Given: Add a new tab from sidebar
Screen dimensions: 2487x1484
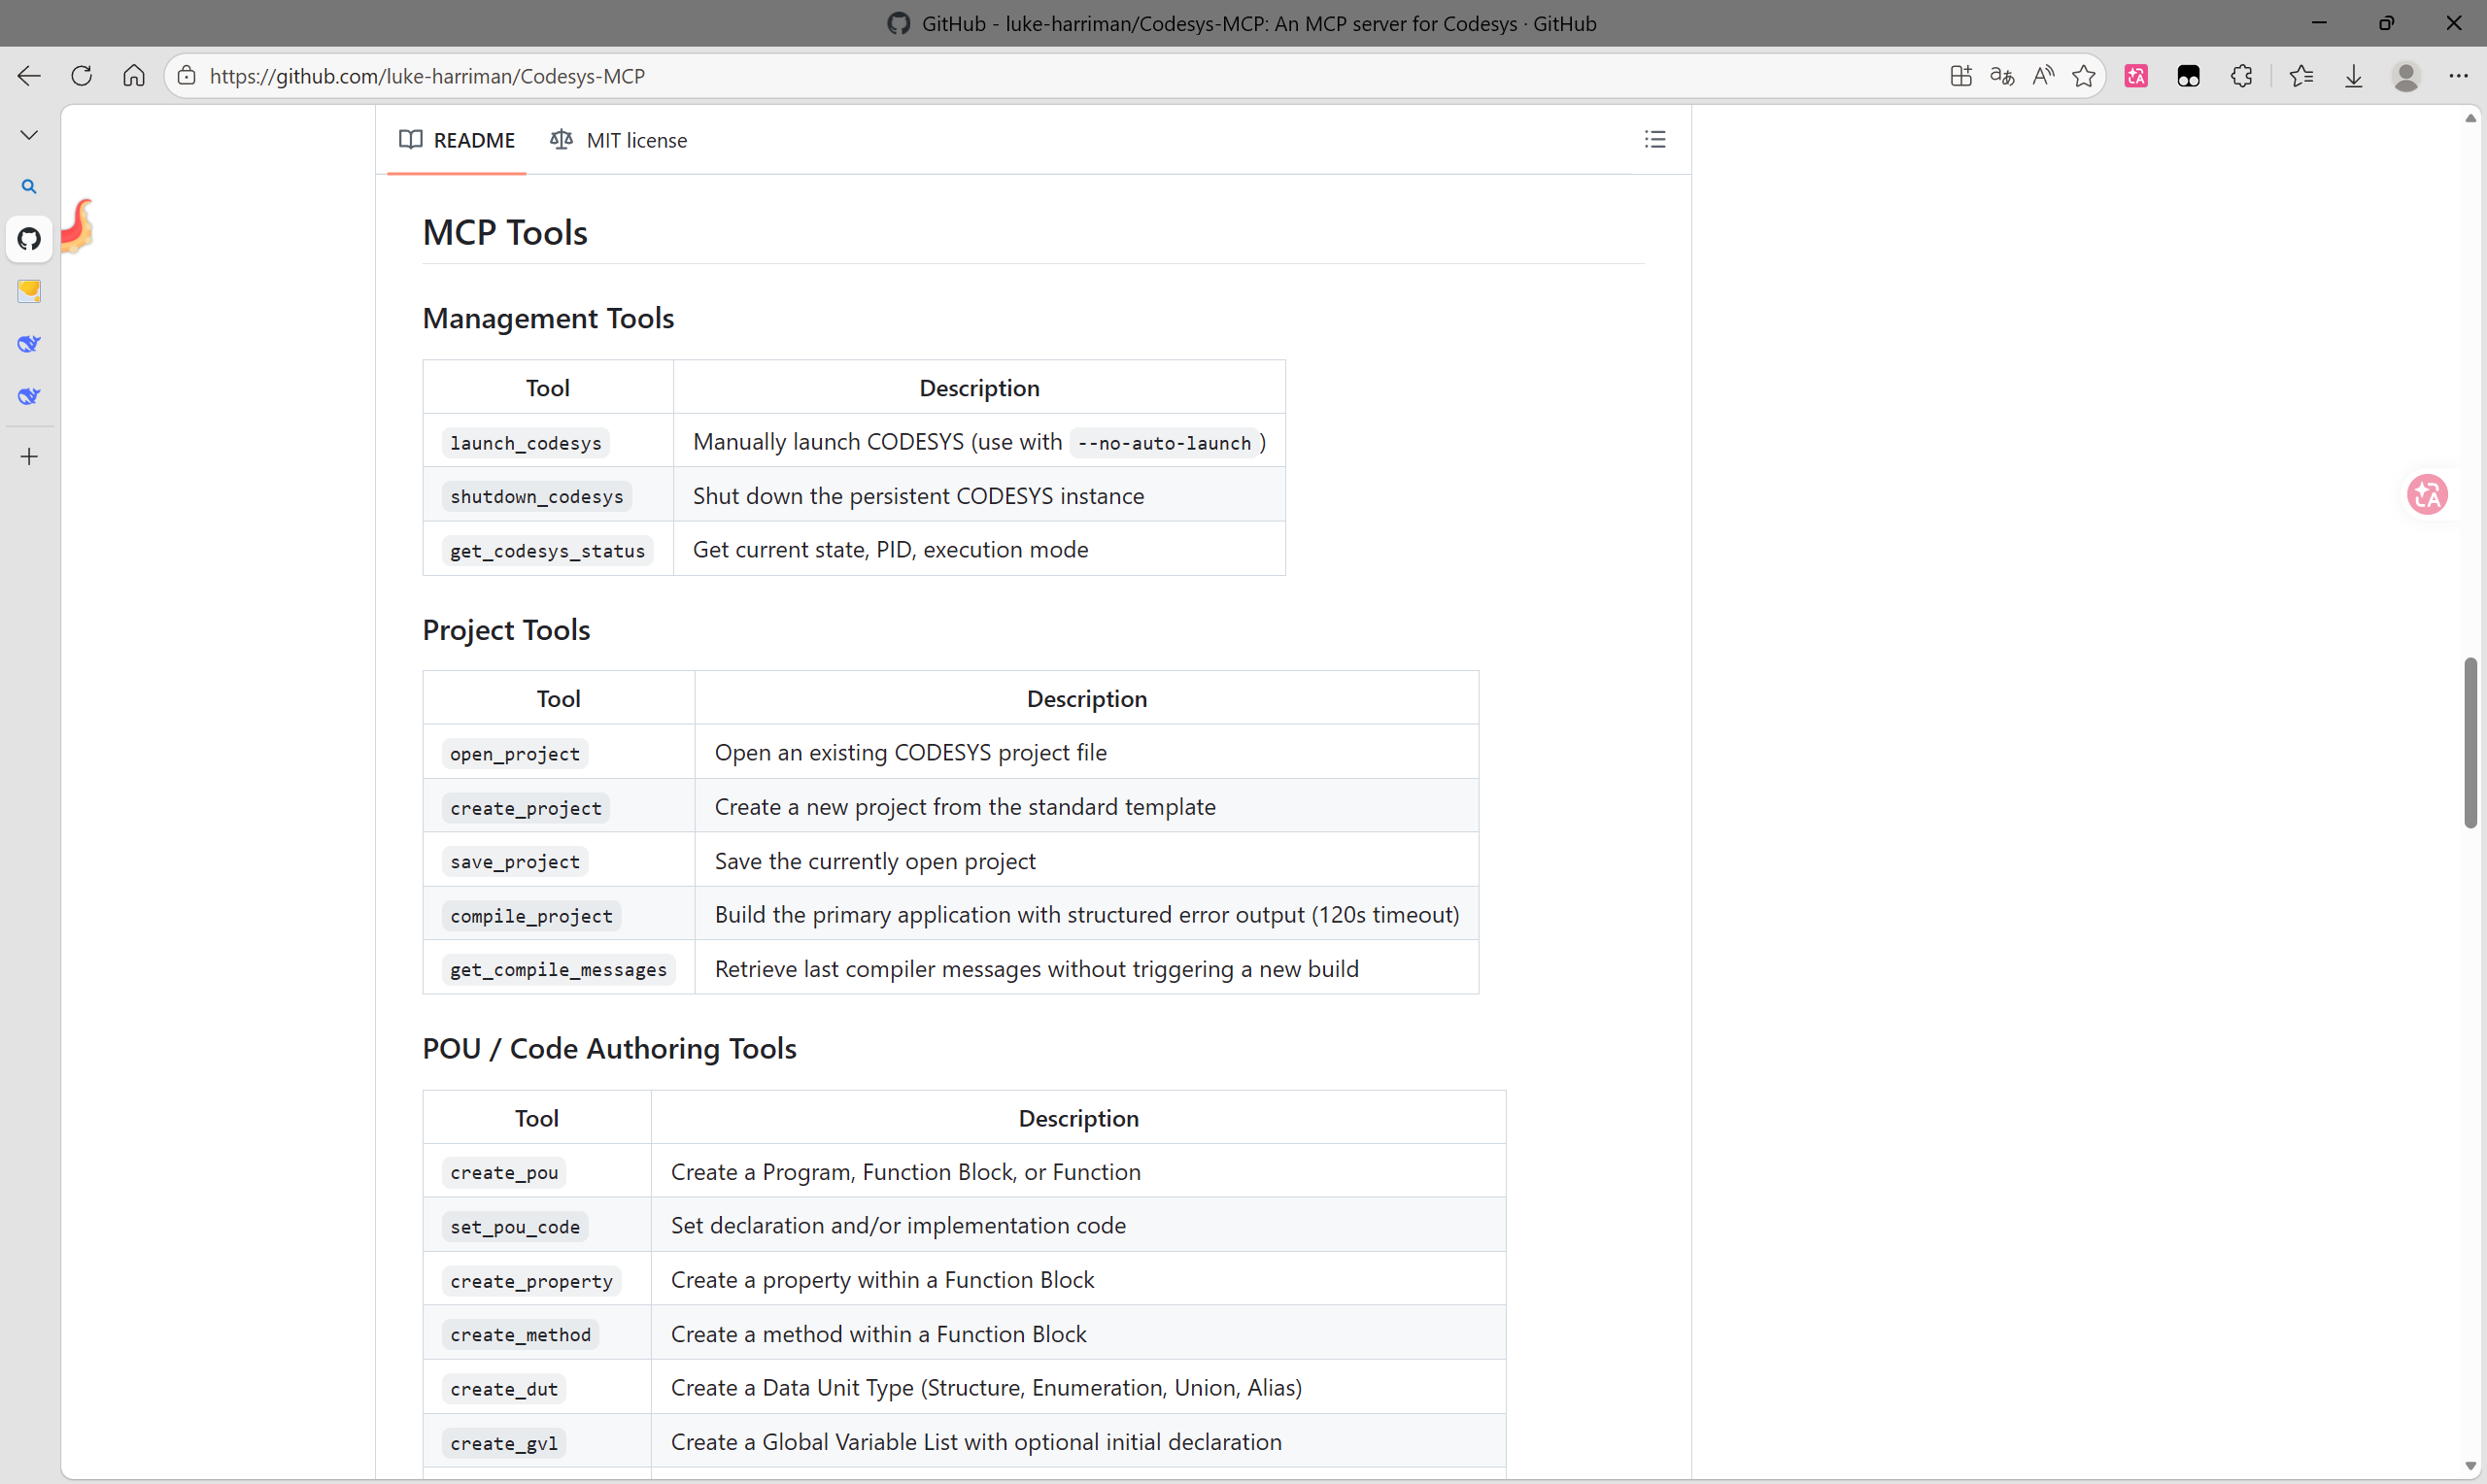Looking at the screenshot, I should [x=29, y=457].
